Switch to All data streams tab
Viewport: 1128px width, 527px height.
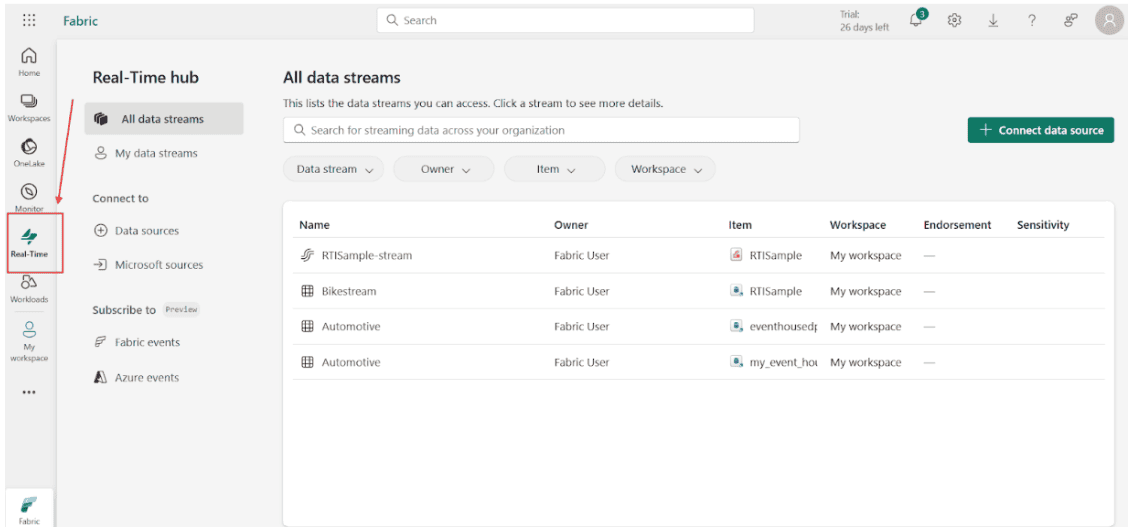pos(162,119)
